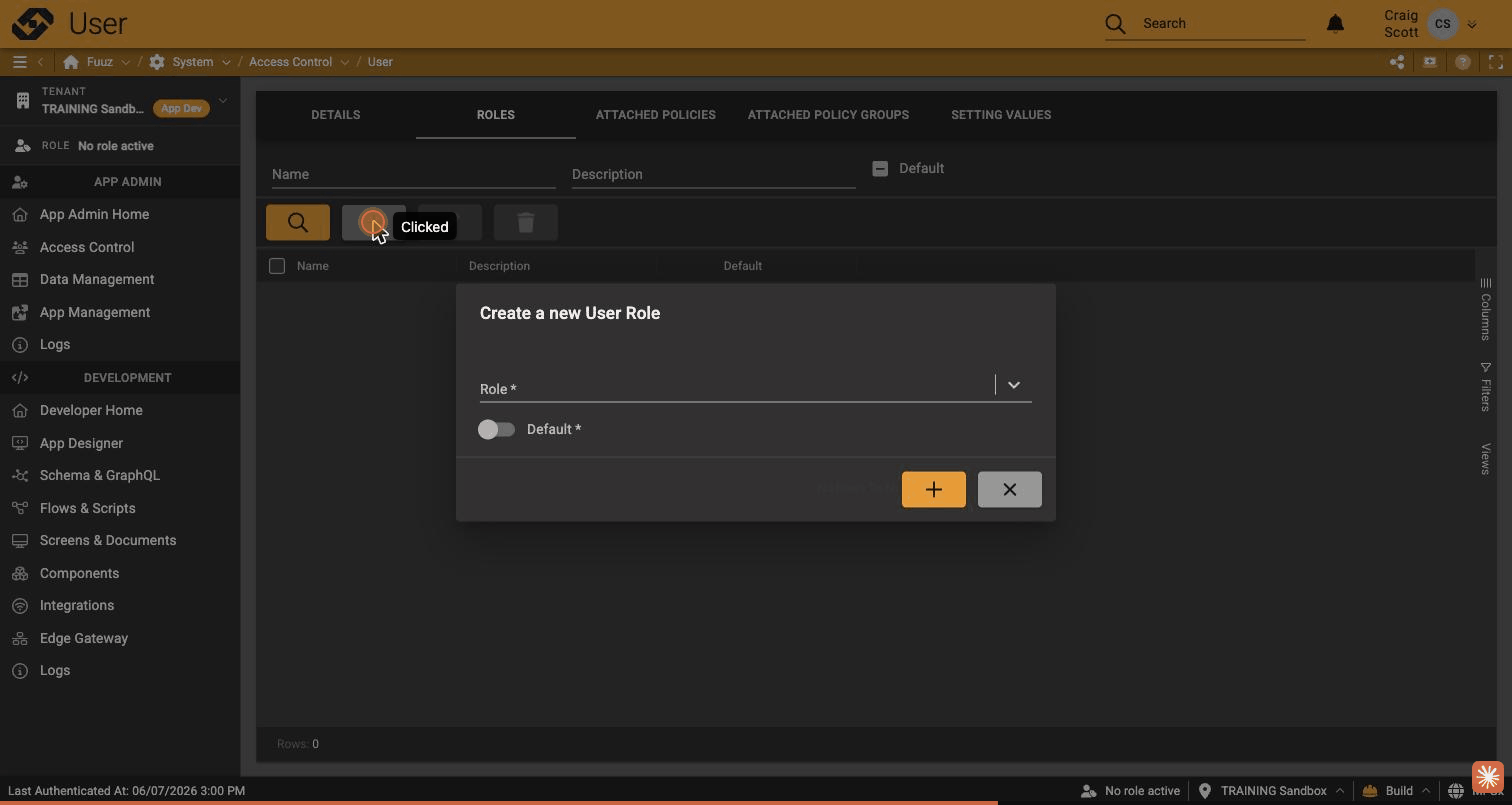Image resolution: width=1512 pixels, height=805 pixels.
Task: Open App Admin Home in the sidebar
Action: (120, 214)
